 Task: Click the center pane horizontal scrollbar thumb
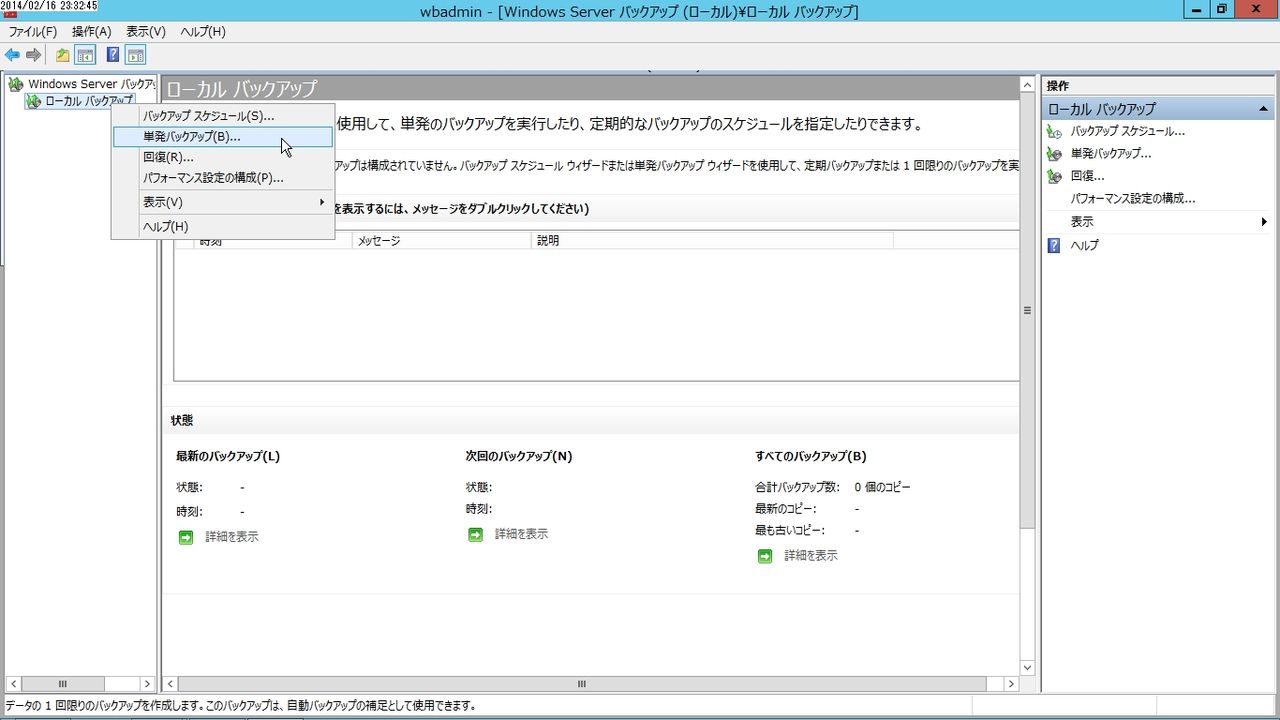tap(581, 684)
